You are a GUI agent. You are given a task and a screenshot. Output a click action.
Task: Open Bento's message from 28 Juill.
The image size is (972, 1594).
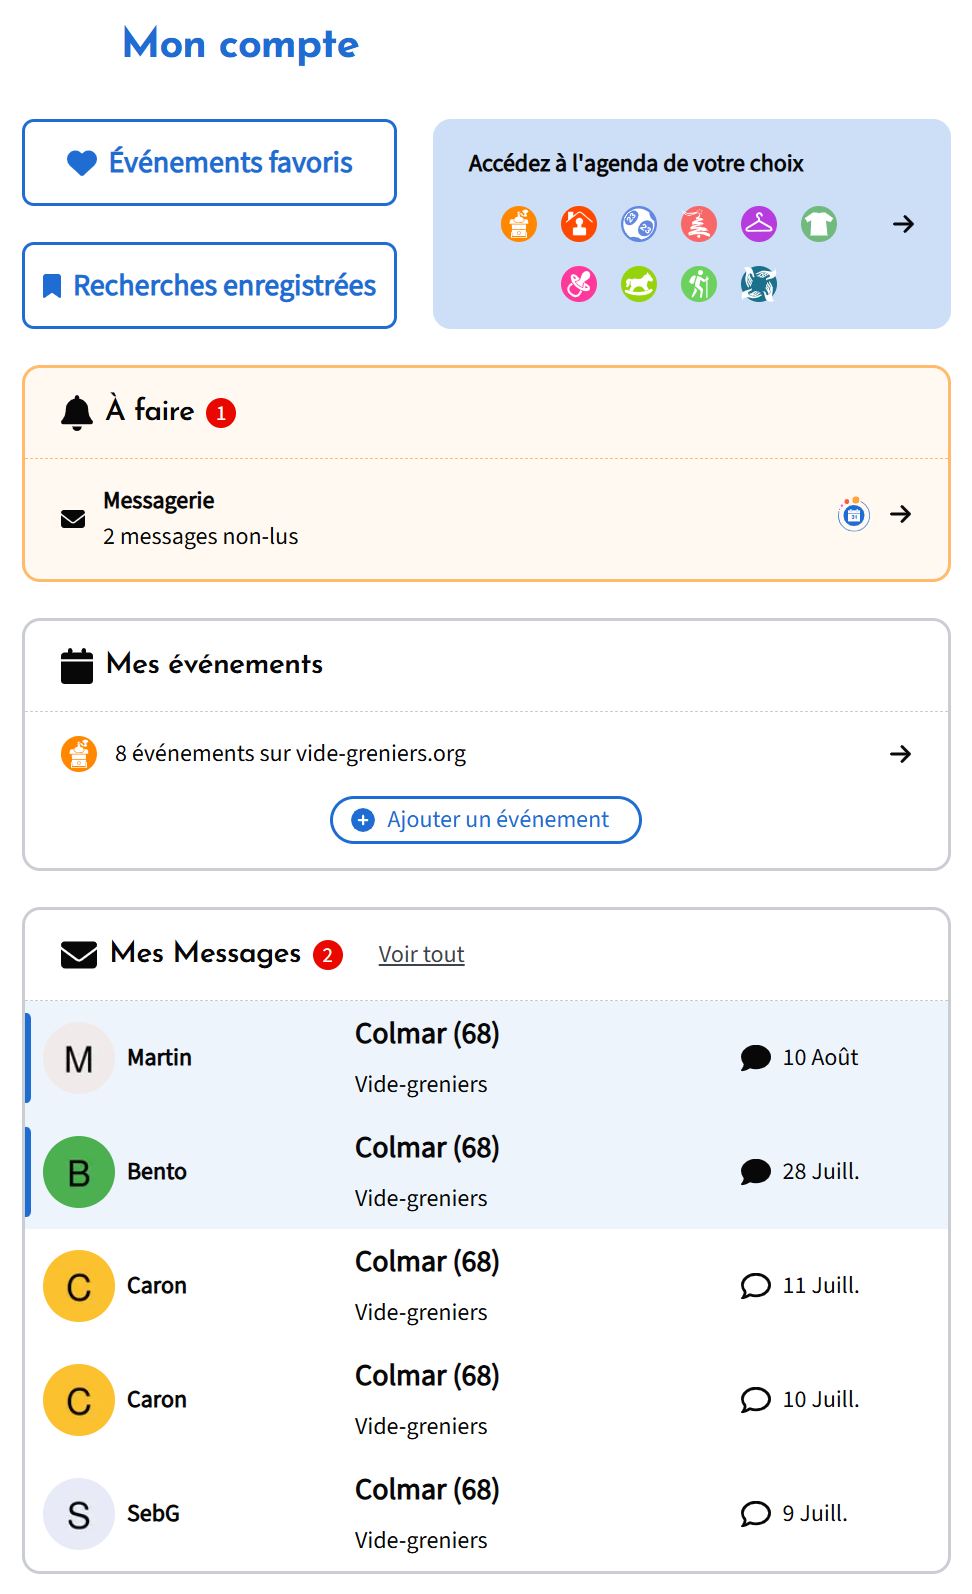[x=486, y=1172]
